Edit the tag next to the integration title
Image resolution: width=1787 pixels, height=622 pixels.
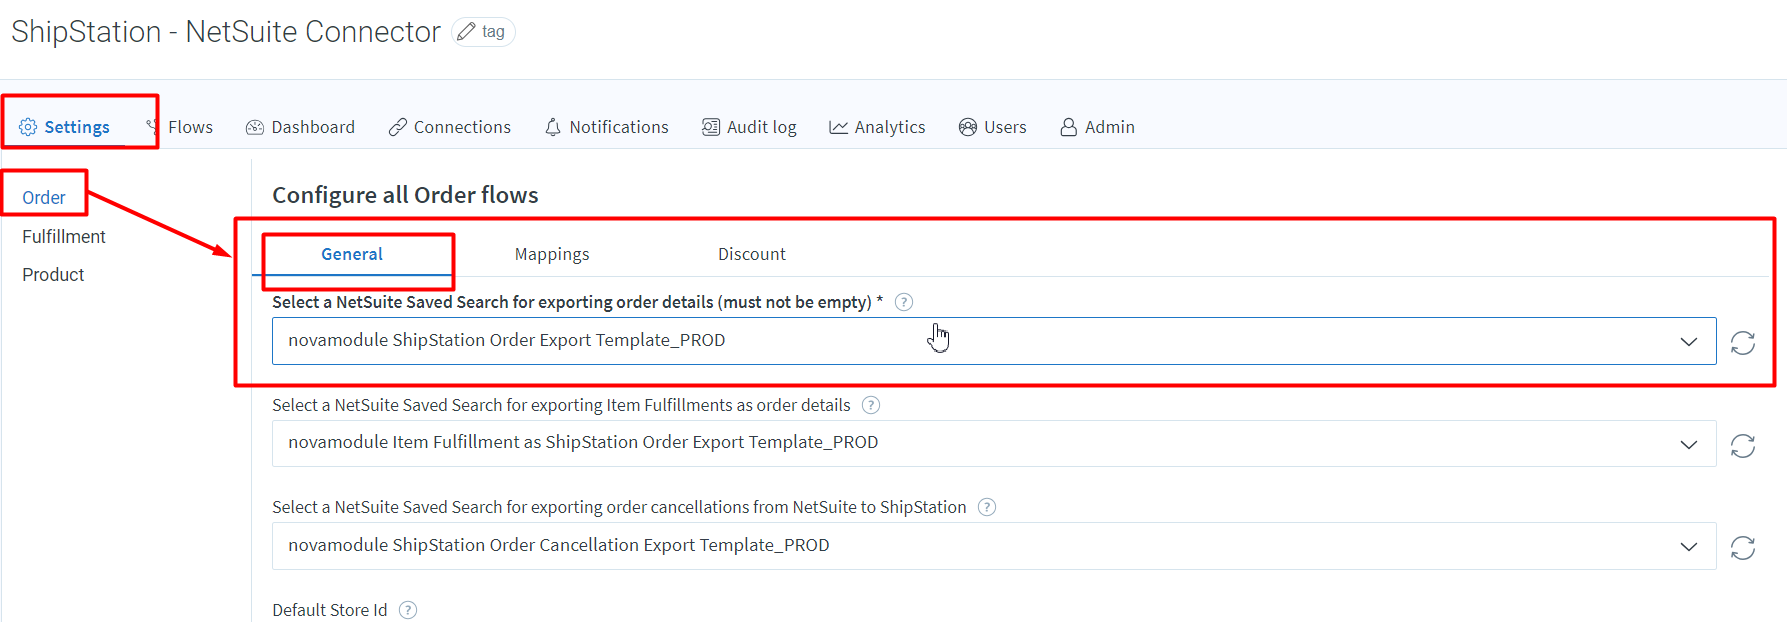click(483, 32)
